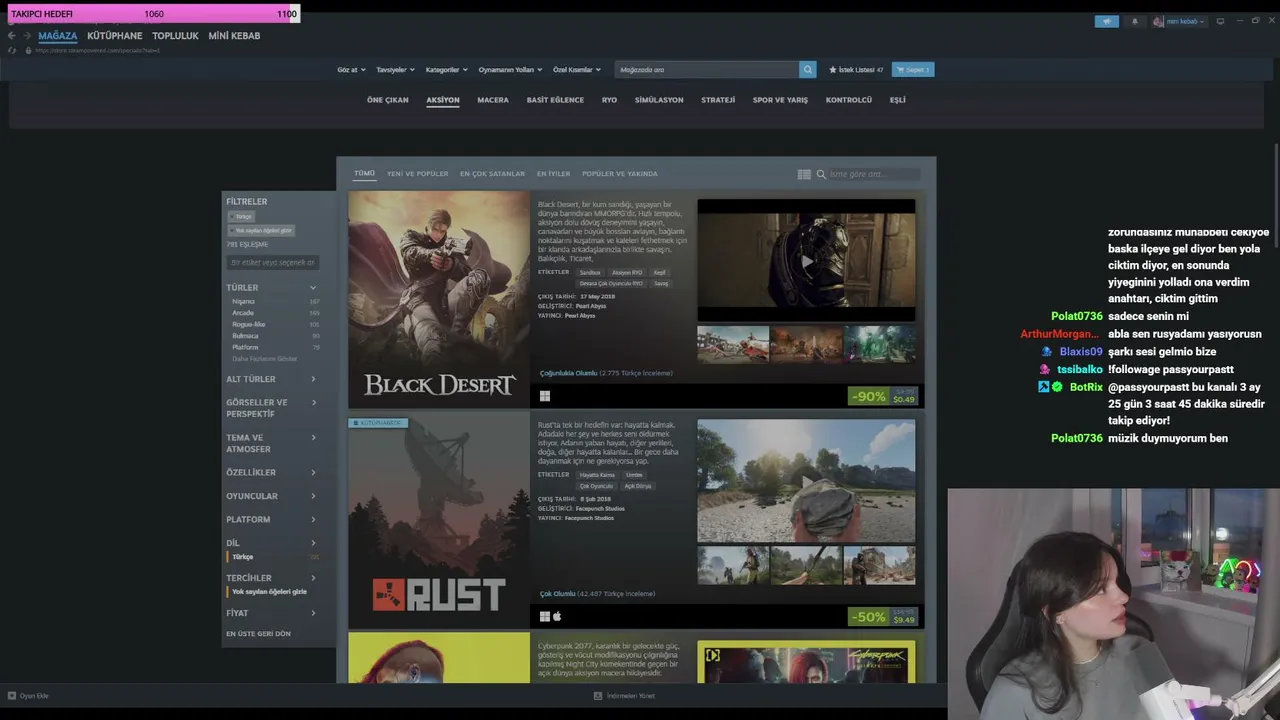Select the STRATEJİ category tab
This screenshot has width=1280, height=720.
(718, 100)
